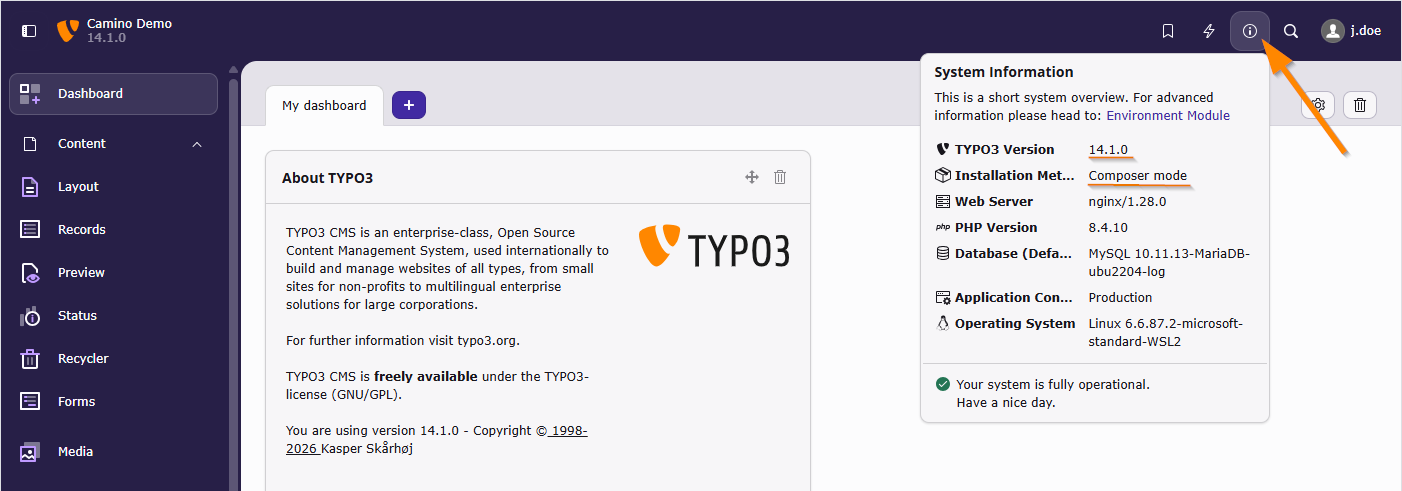This screenshot has height=491, width=1402.
Task: Click the TYPO3 logo in top bar
Action: [x=68, y=31]
